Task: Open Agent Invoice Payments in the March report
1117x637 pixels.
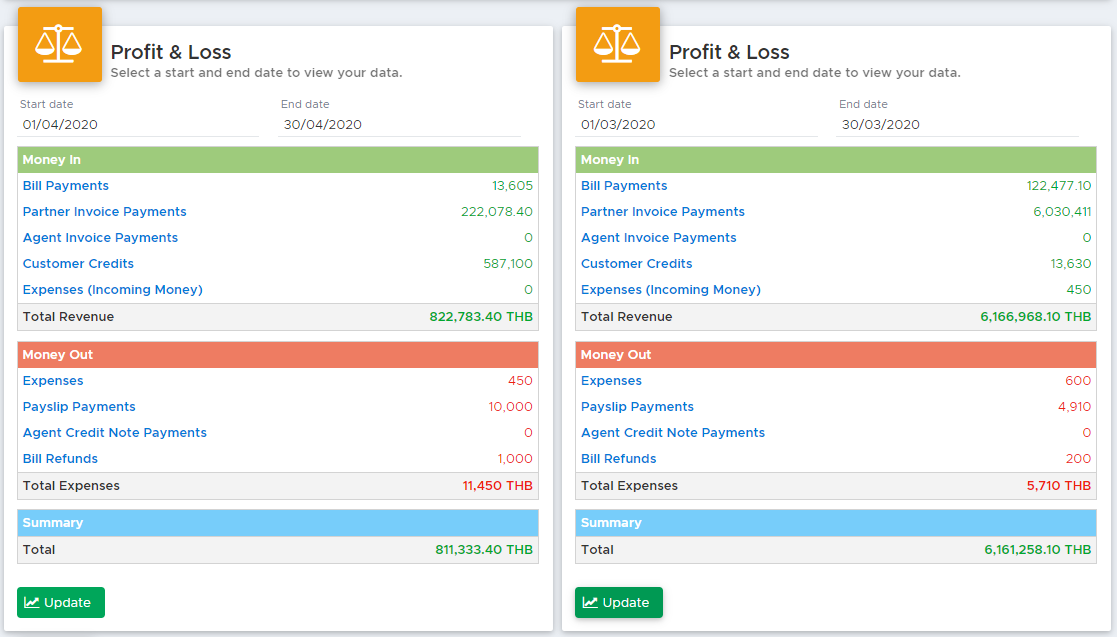Action: [659, 238]
